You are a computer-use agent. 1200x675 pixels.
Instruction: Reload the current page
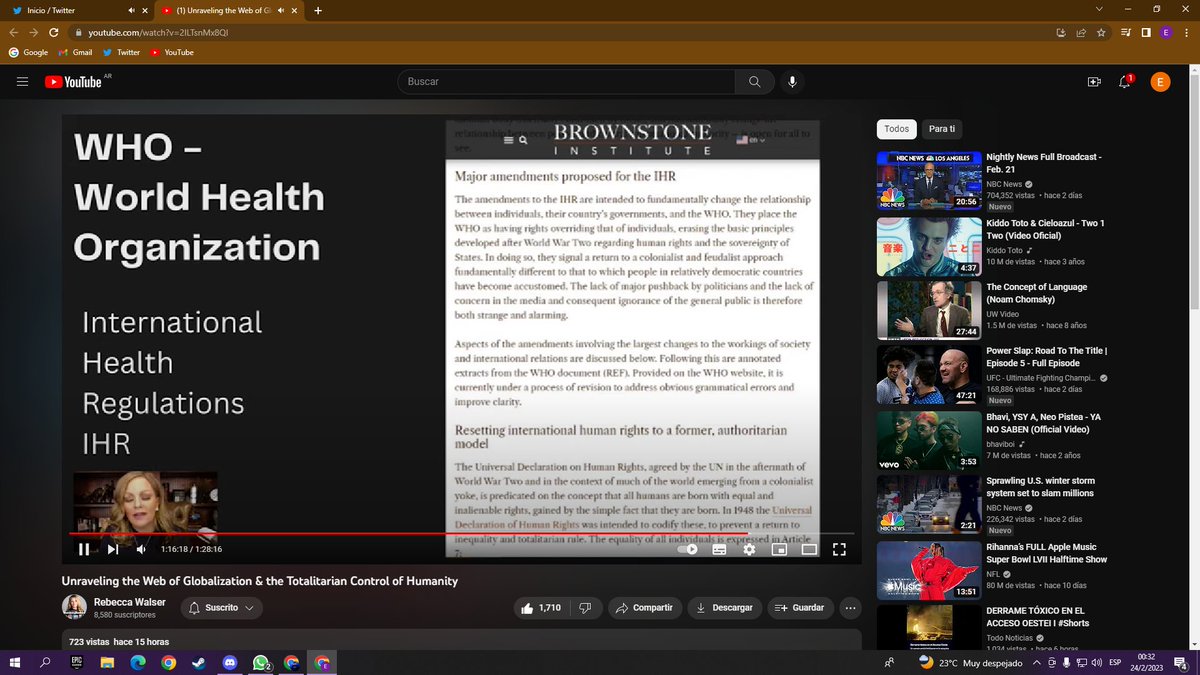click(53, 32)
